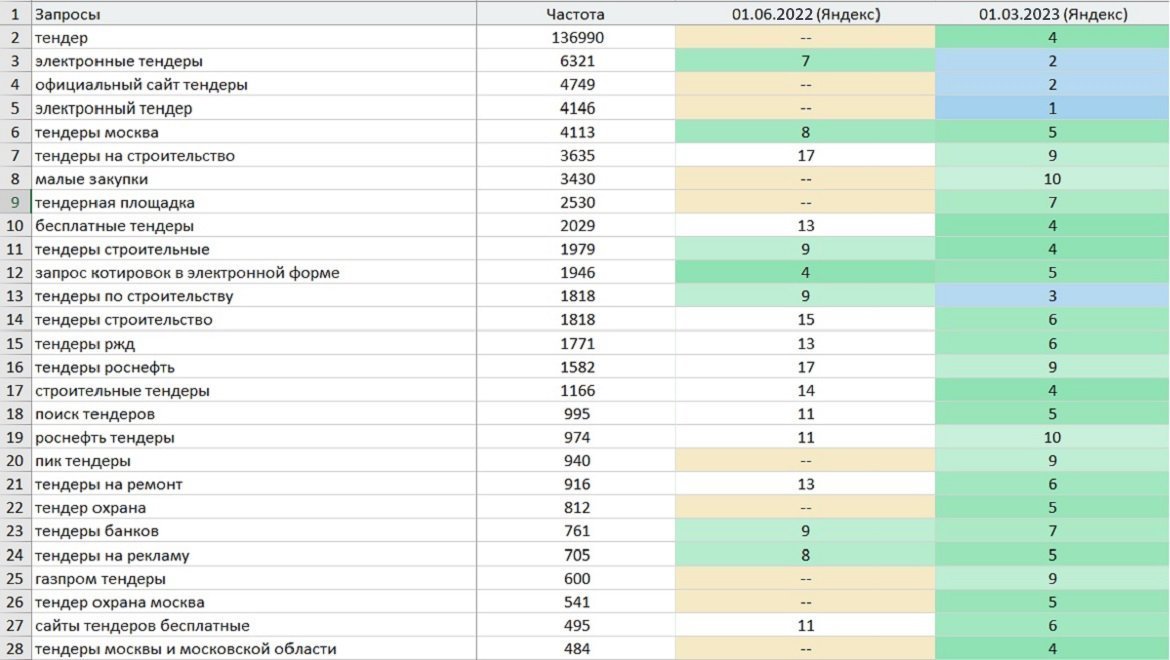Select cell 'тендеры на рекламу'

[254, 555]
